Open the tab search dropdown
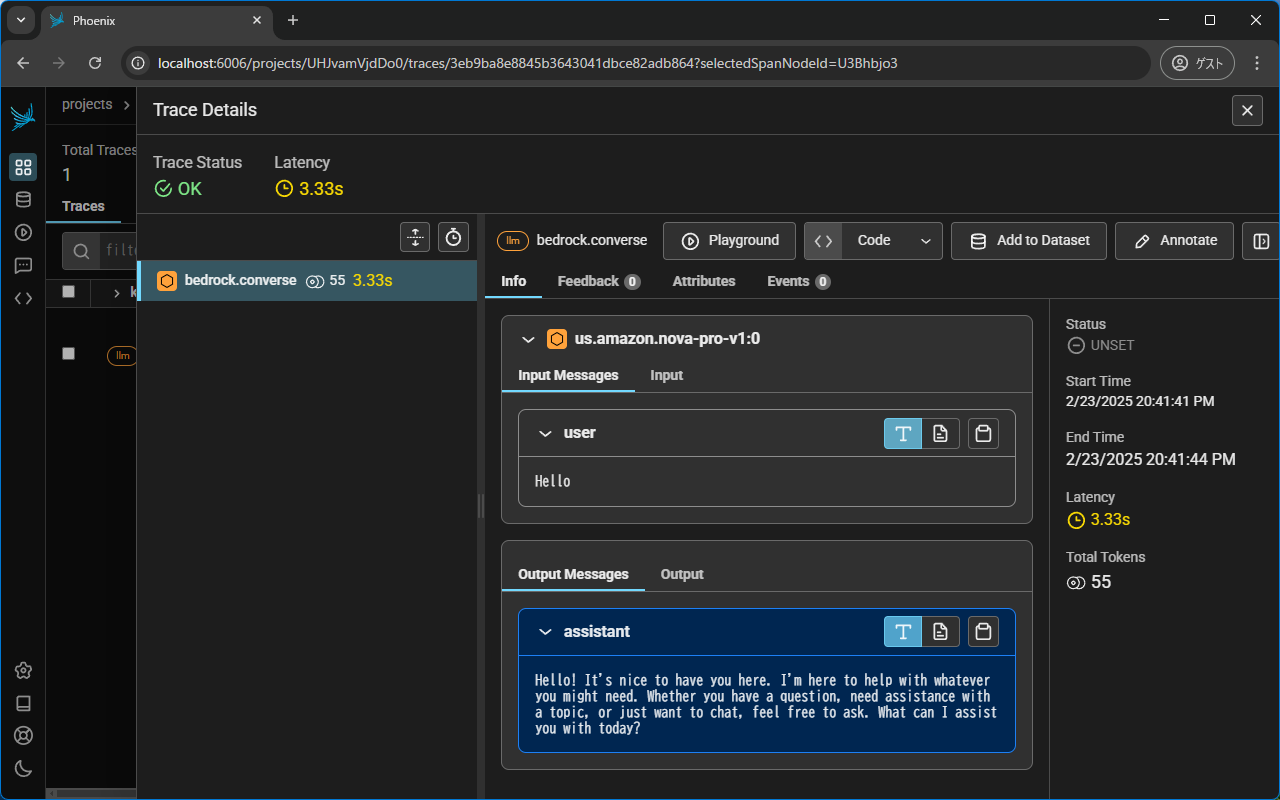 click(x=21, y=20)
